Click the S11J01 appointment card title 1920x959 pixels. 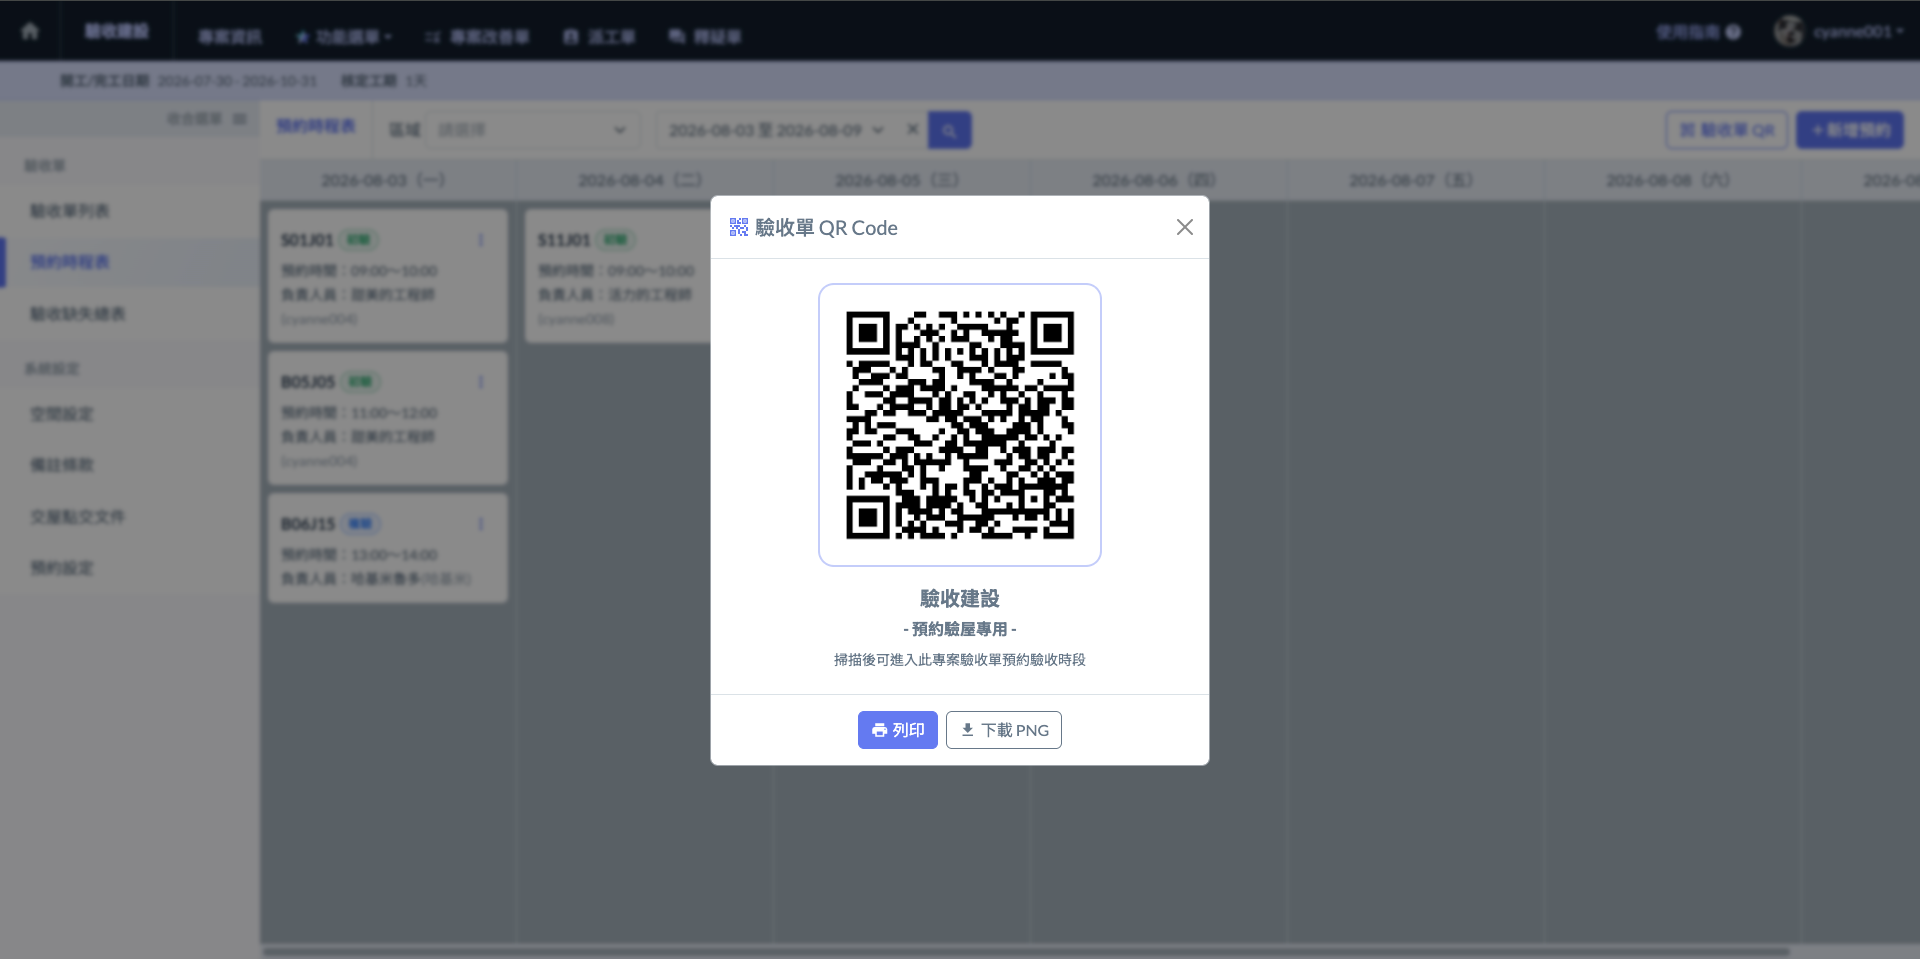(564, 240)
